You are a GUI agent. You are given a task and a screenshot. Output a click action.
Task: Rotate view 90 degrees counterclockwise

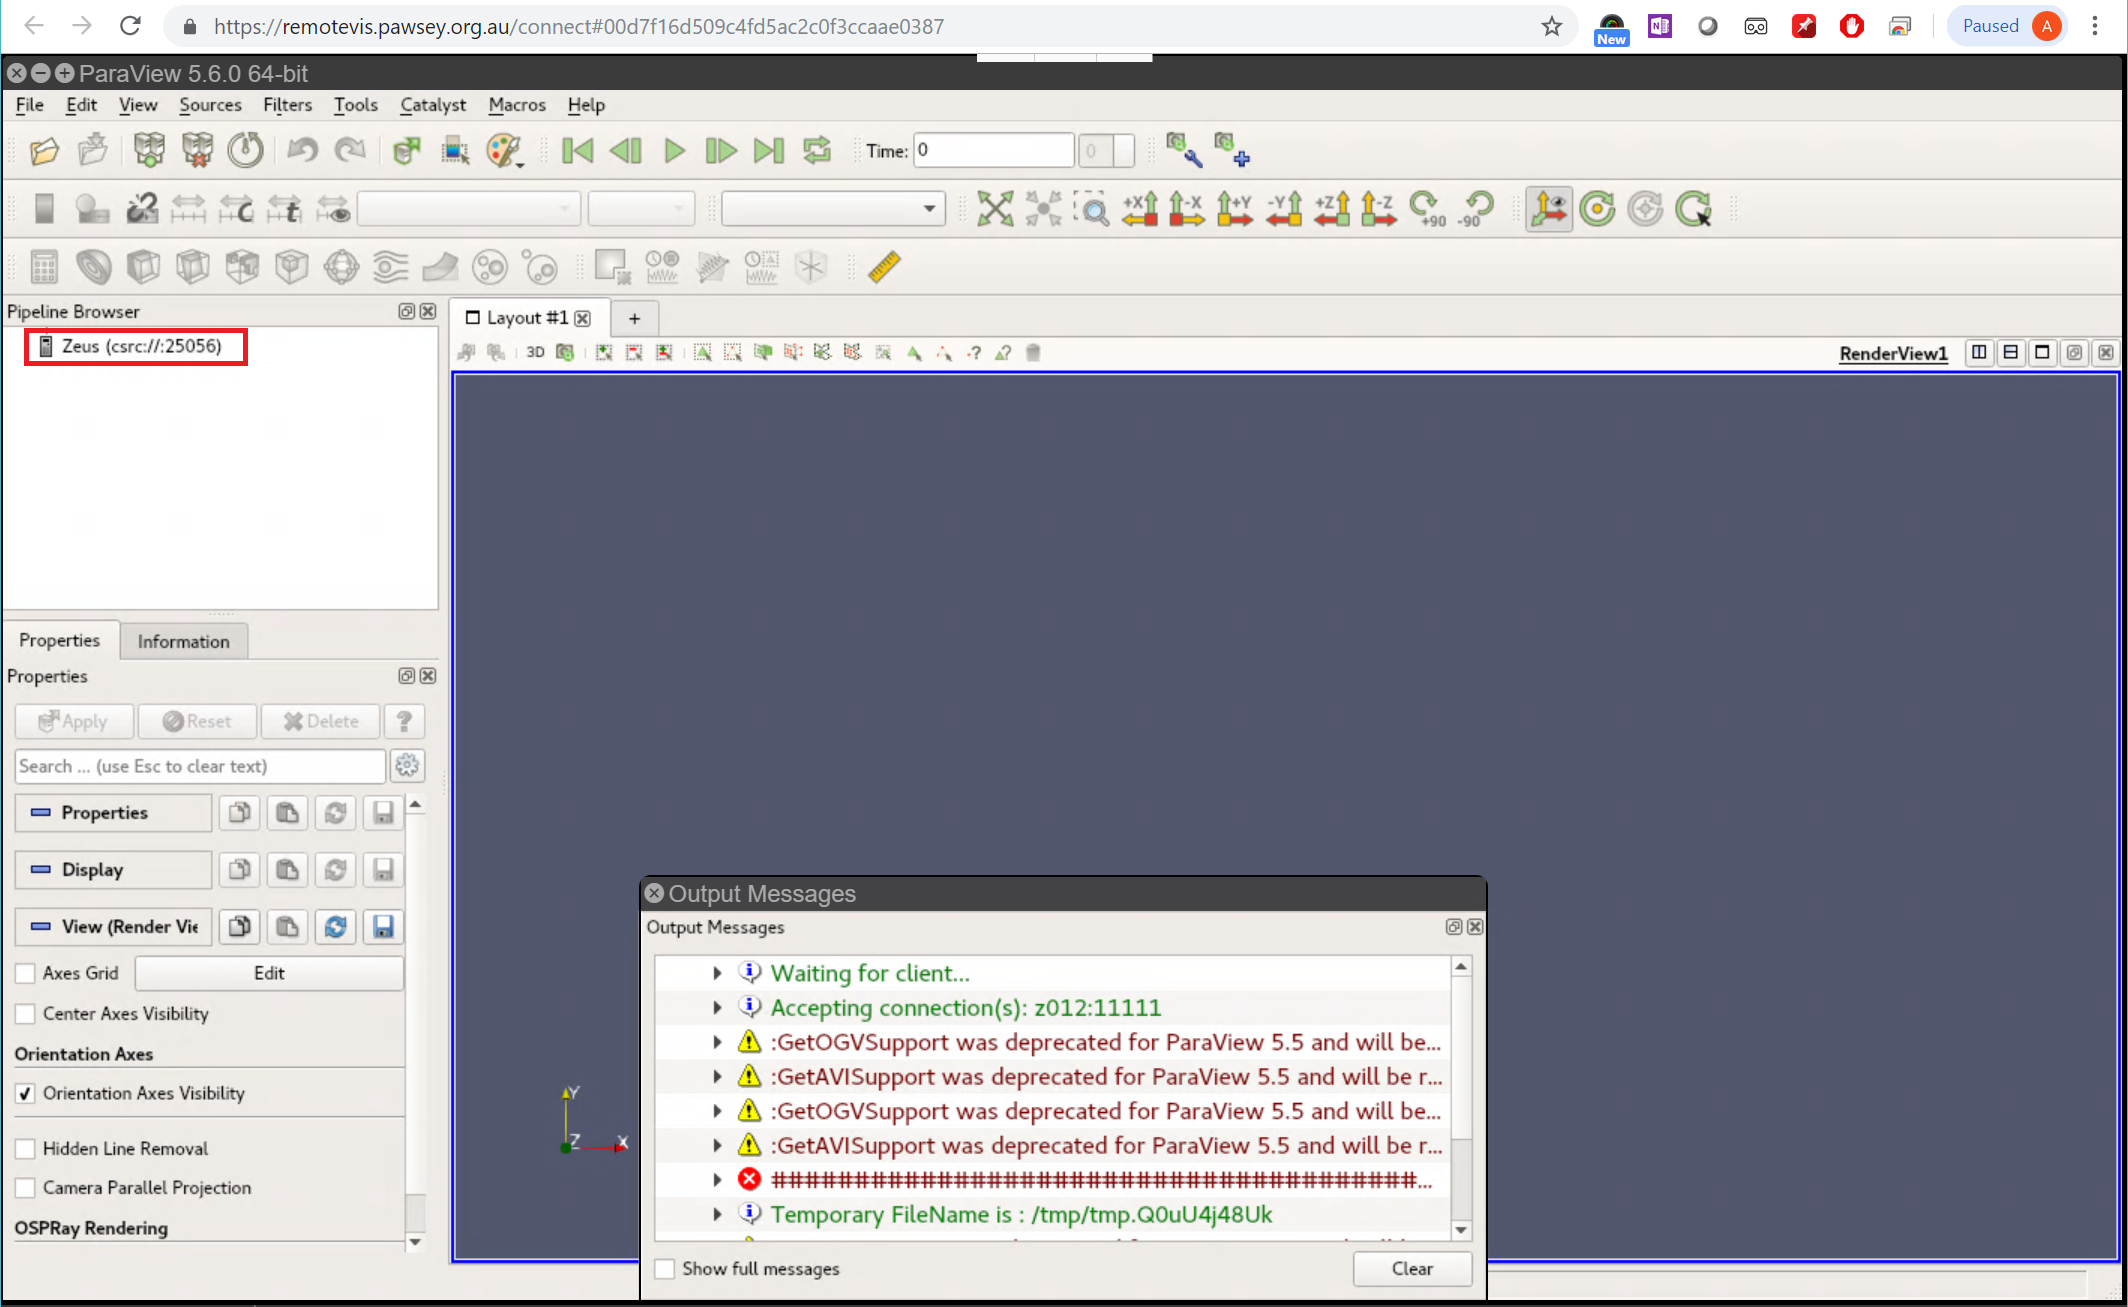1475,208
